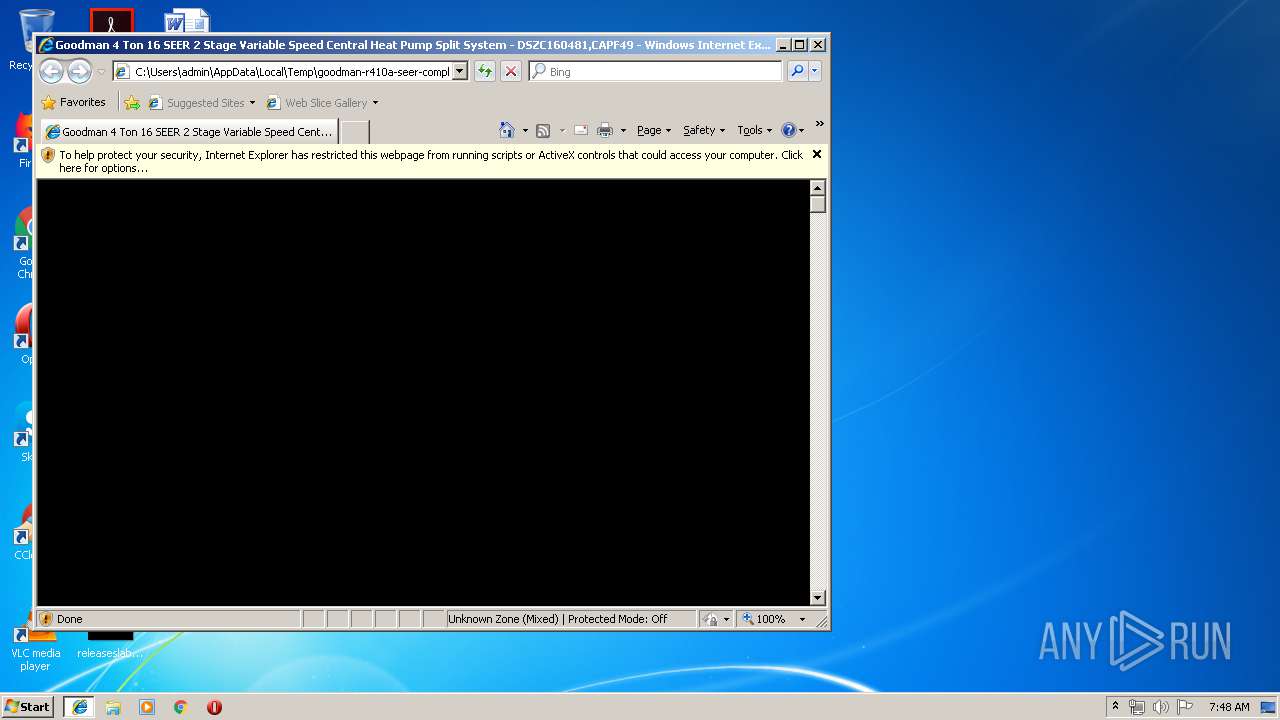Dismiss the security information bar
1280x720 pixels.
(x=817, y=154)
